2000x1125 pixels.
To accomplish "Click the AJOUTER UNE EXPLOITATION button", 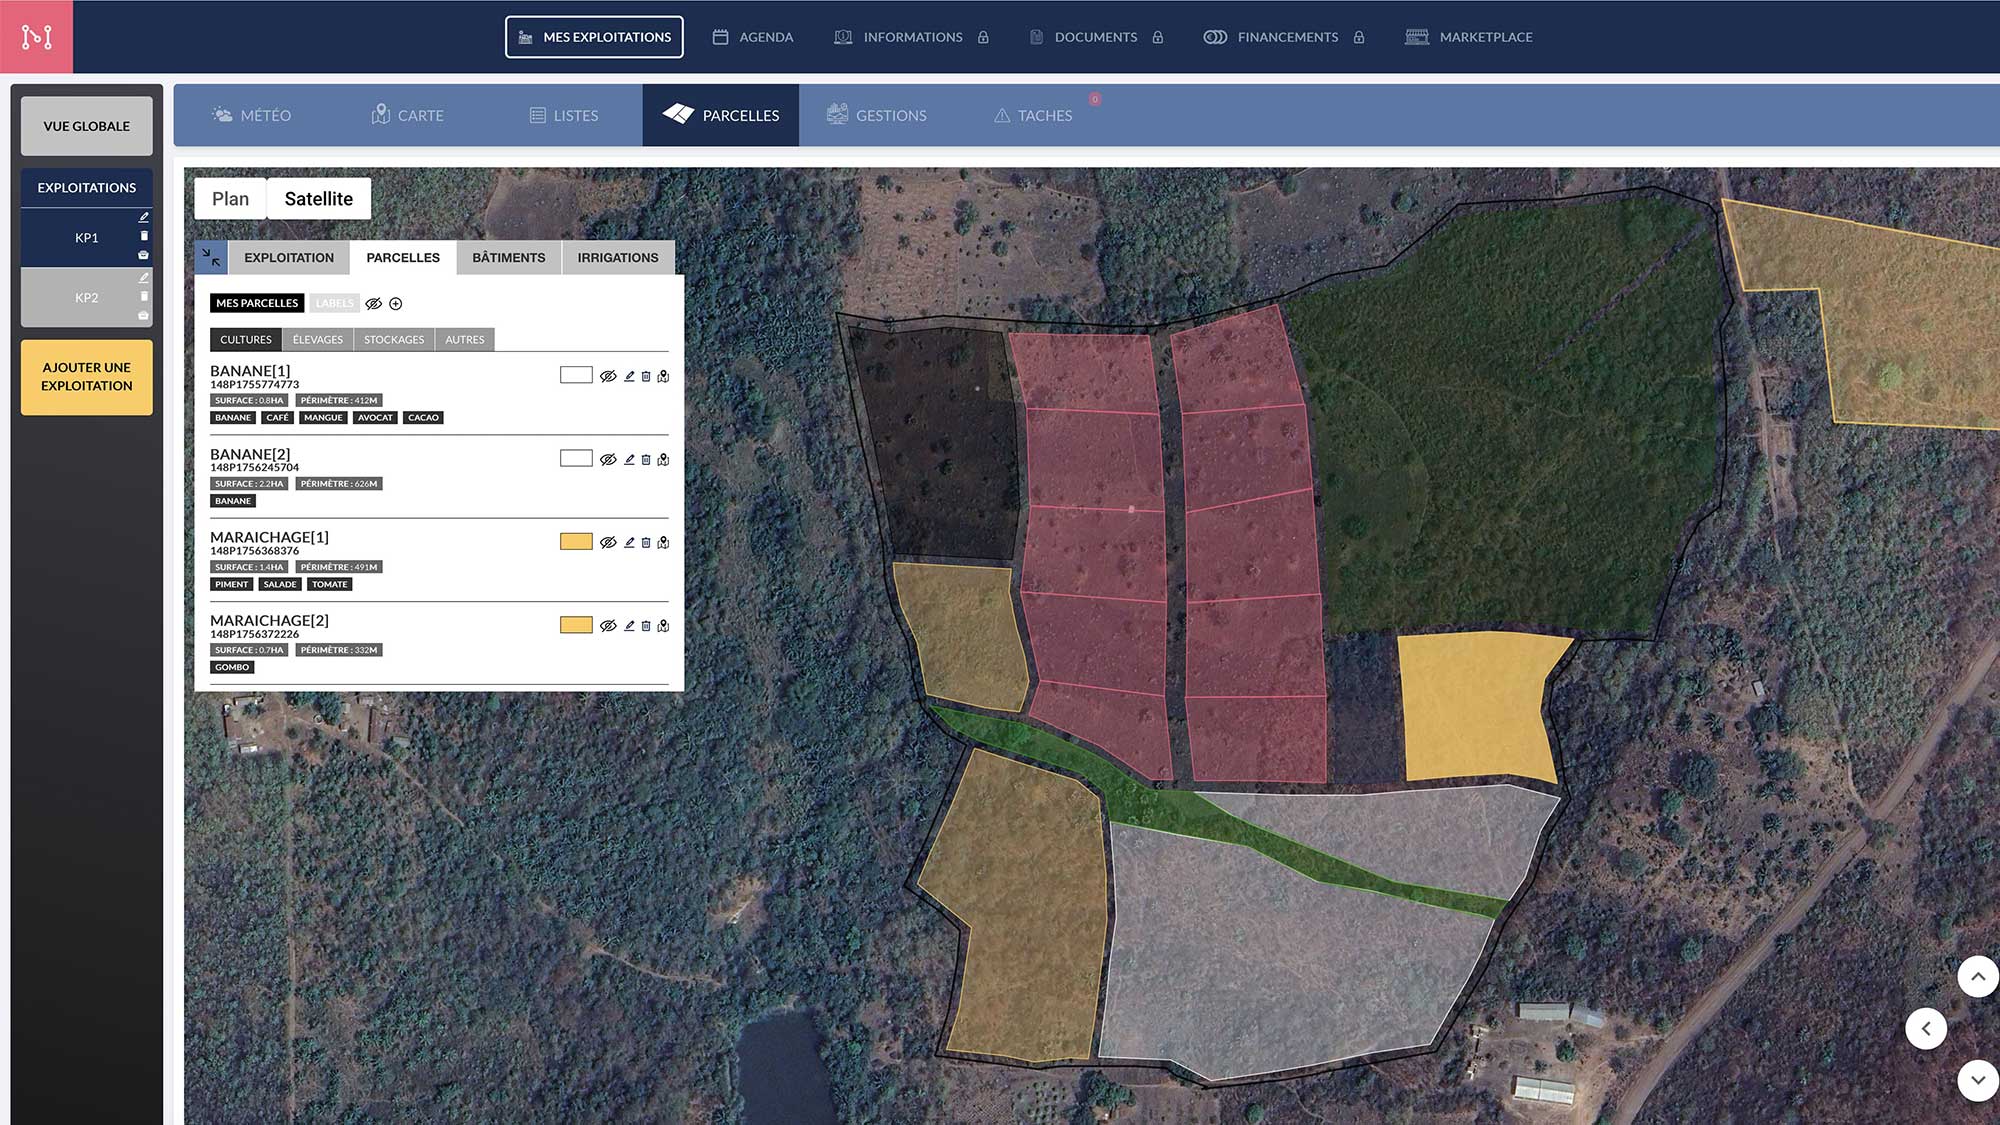I will coord(87,377).
